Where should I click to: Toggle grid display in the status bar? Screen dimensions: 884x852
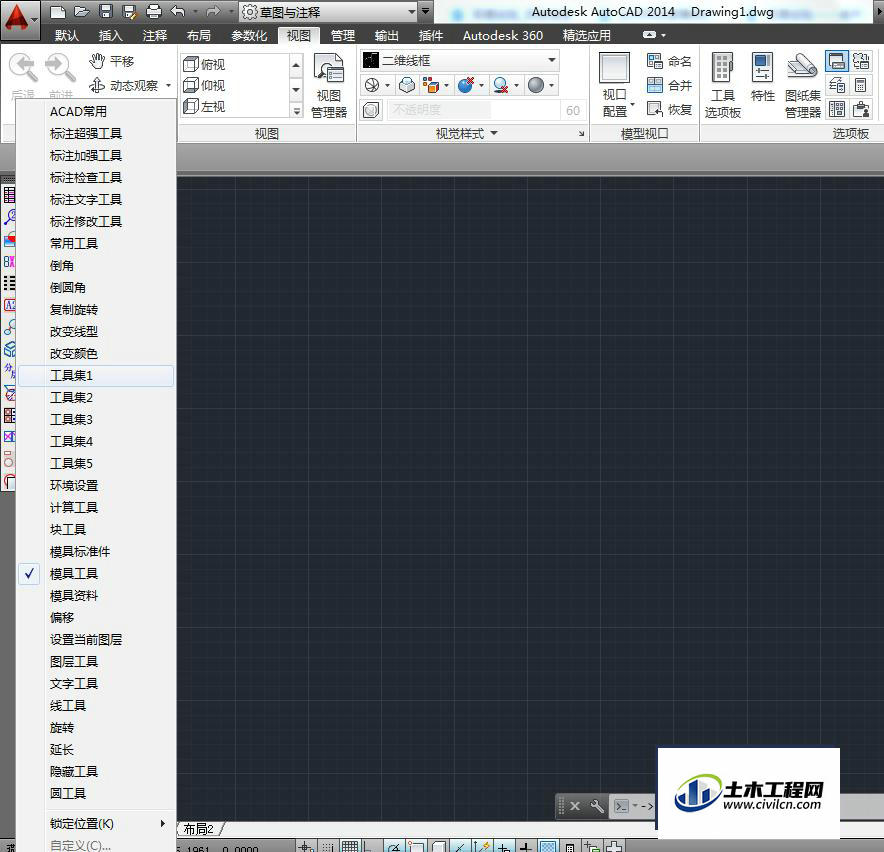click(x=349, y=847)
